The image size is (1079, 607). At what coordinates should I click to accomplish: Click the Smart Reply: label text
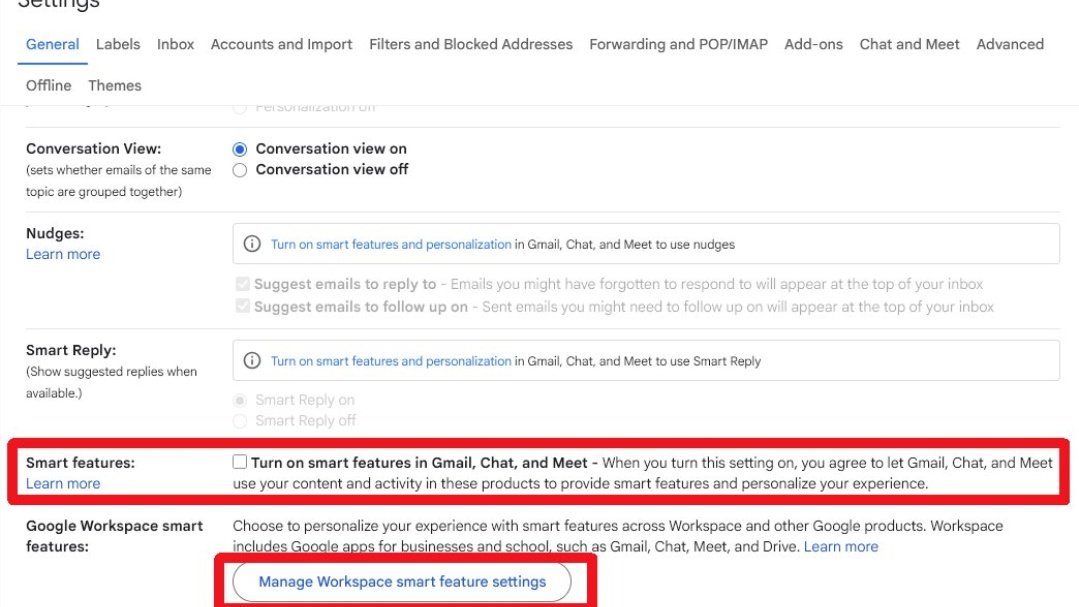tap(71, 350)
